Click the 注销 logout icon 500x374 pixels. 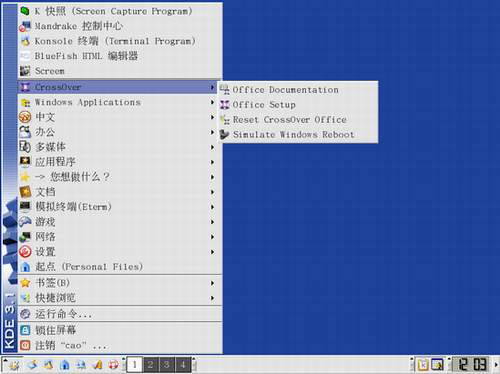pyautogui.click(x=25, y=345)
